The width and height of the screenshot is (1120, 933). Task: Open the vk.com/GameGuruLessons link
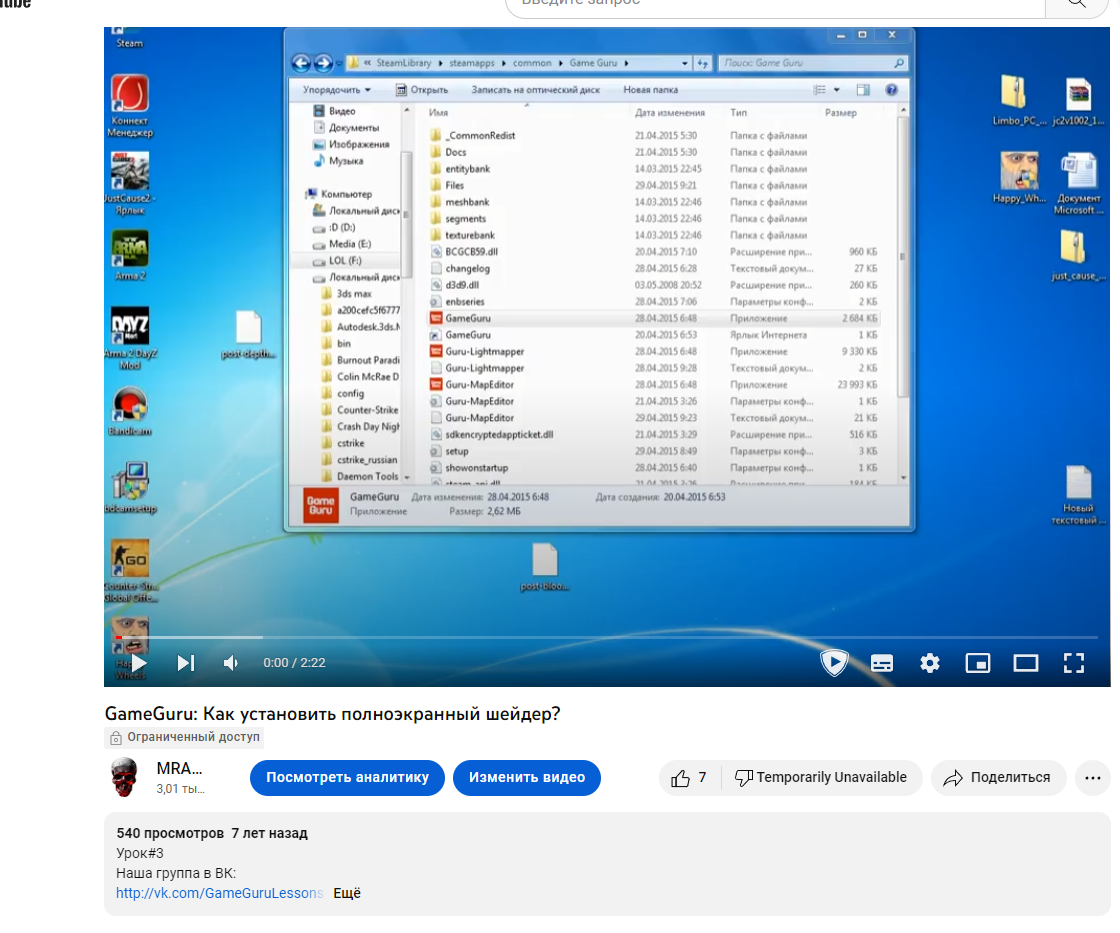point(219,893)
